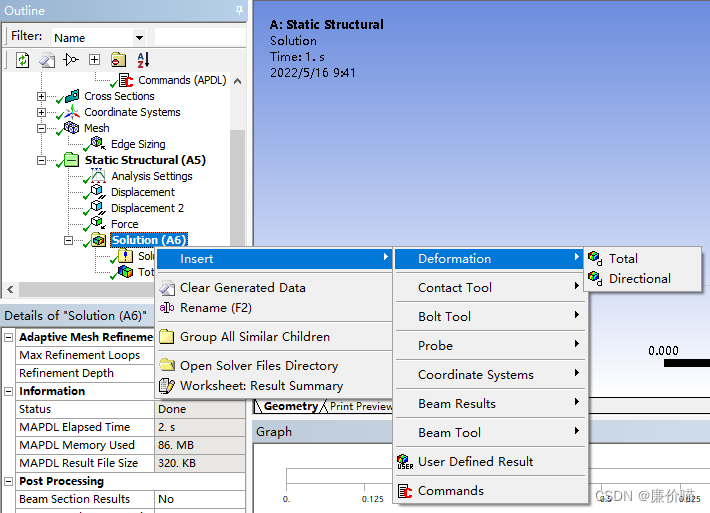
Task: Pin the Outline panel with pushpin icon
Action: pos(239,10)
